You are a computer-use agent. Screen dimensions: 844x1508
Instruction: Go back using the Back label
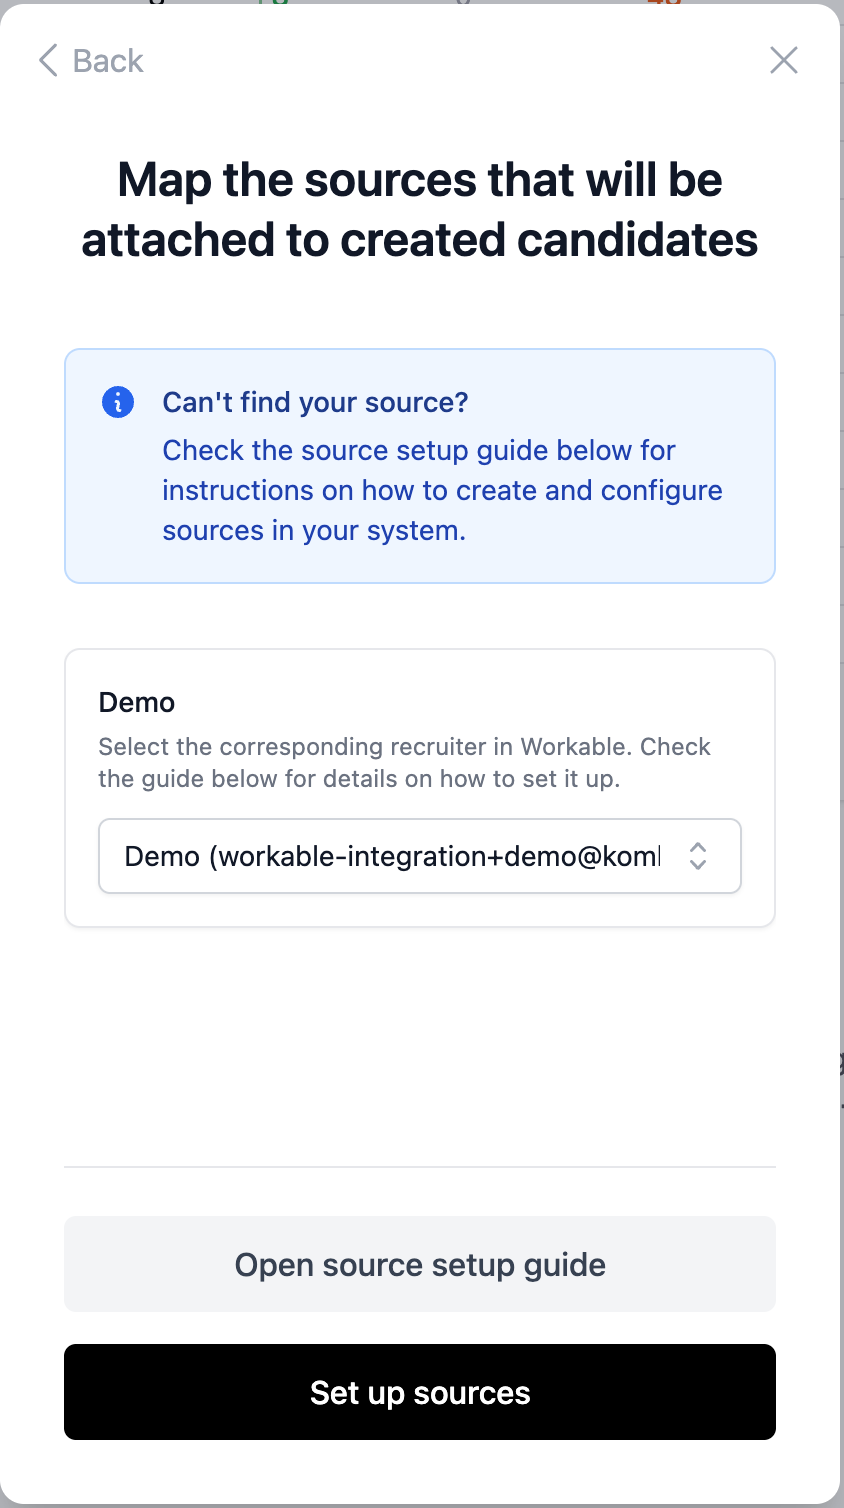tap(108, 61)
